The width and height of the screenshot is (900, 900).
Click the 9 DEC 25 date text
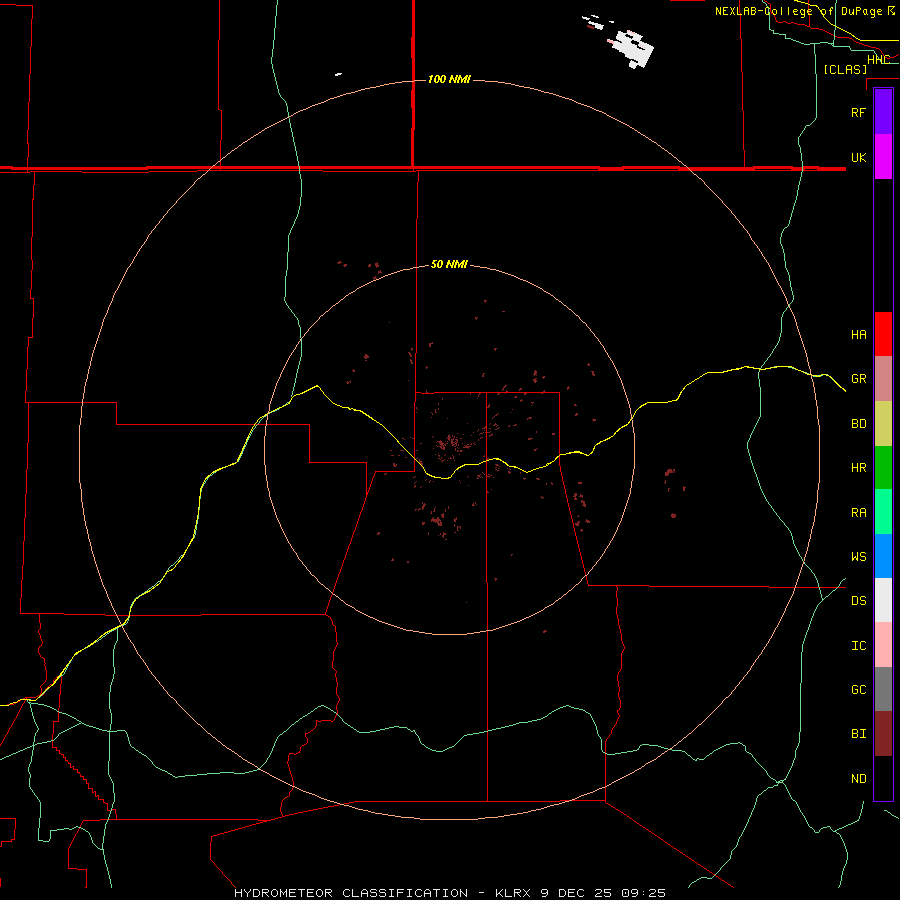(576, 893)
